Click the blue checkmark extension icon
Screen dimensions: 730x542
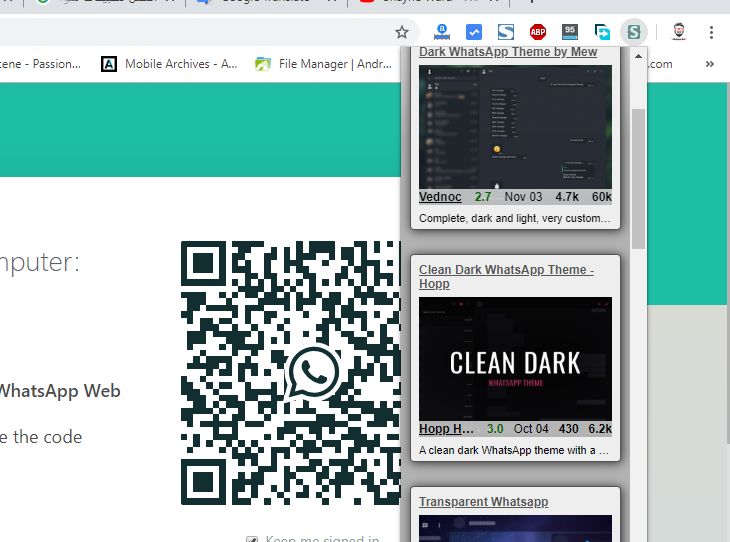[x=474, y=32]
